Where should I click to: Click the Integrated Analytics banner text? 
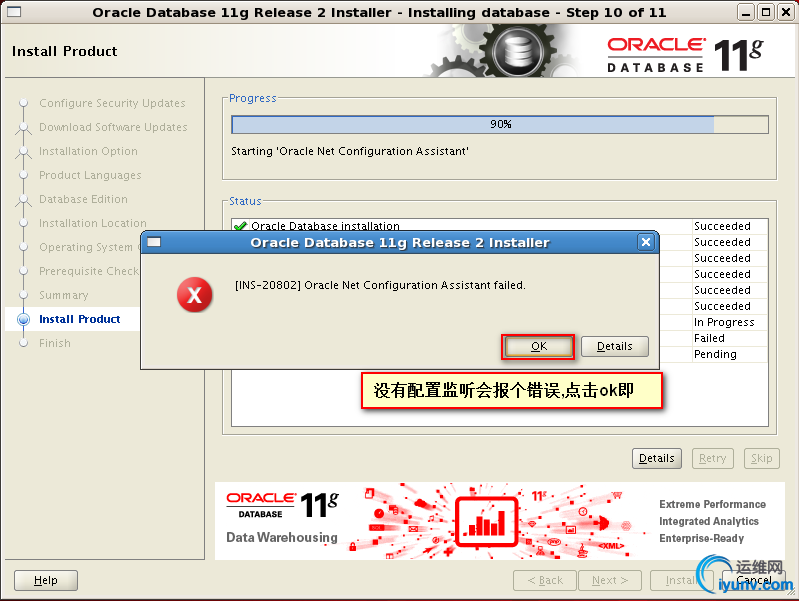click(x=708, y=521)
